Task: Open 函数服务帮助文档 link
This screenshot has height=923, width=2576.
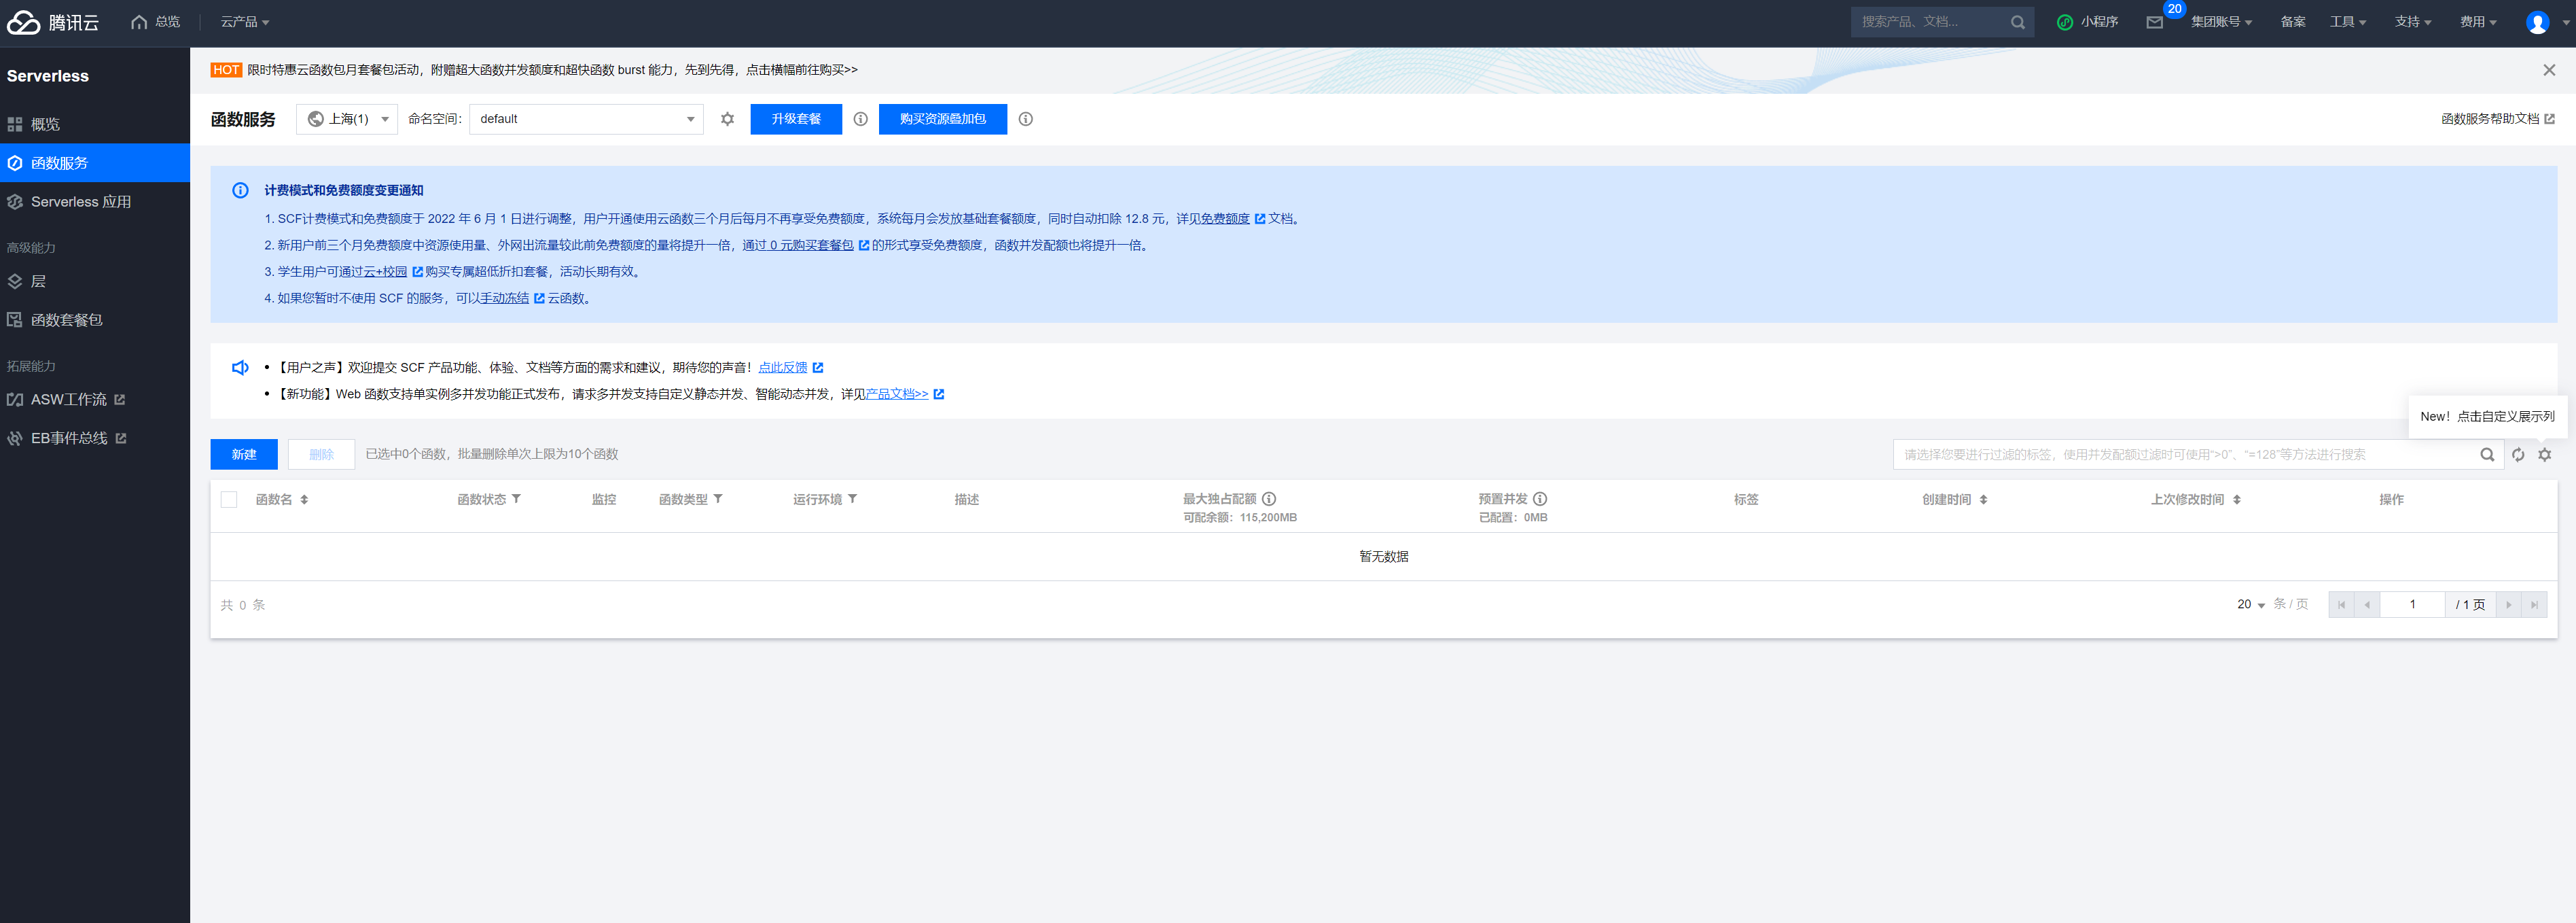Action: (x=2497, y=119)
